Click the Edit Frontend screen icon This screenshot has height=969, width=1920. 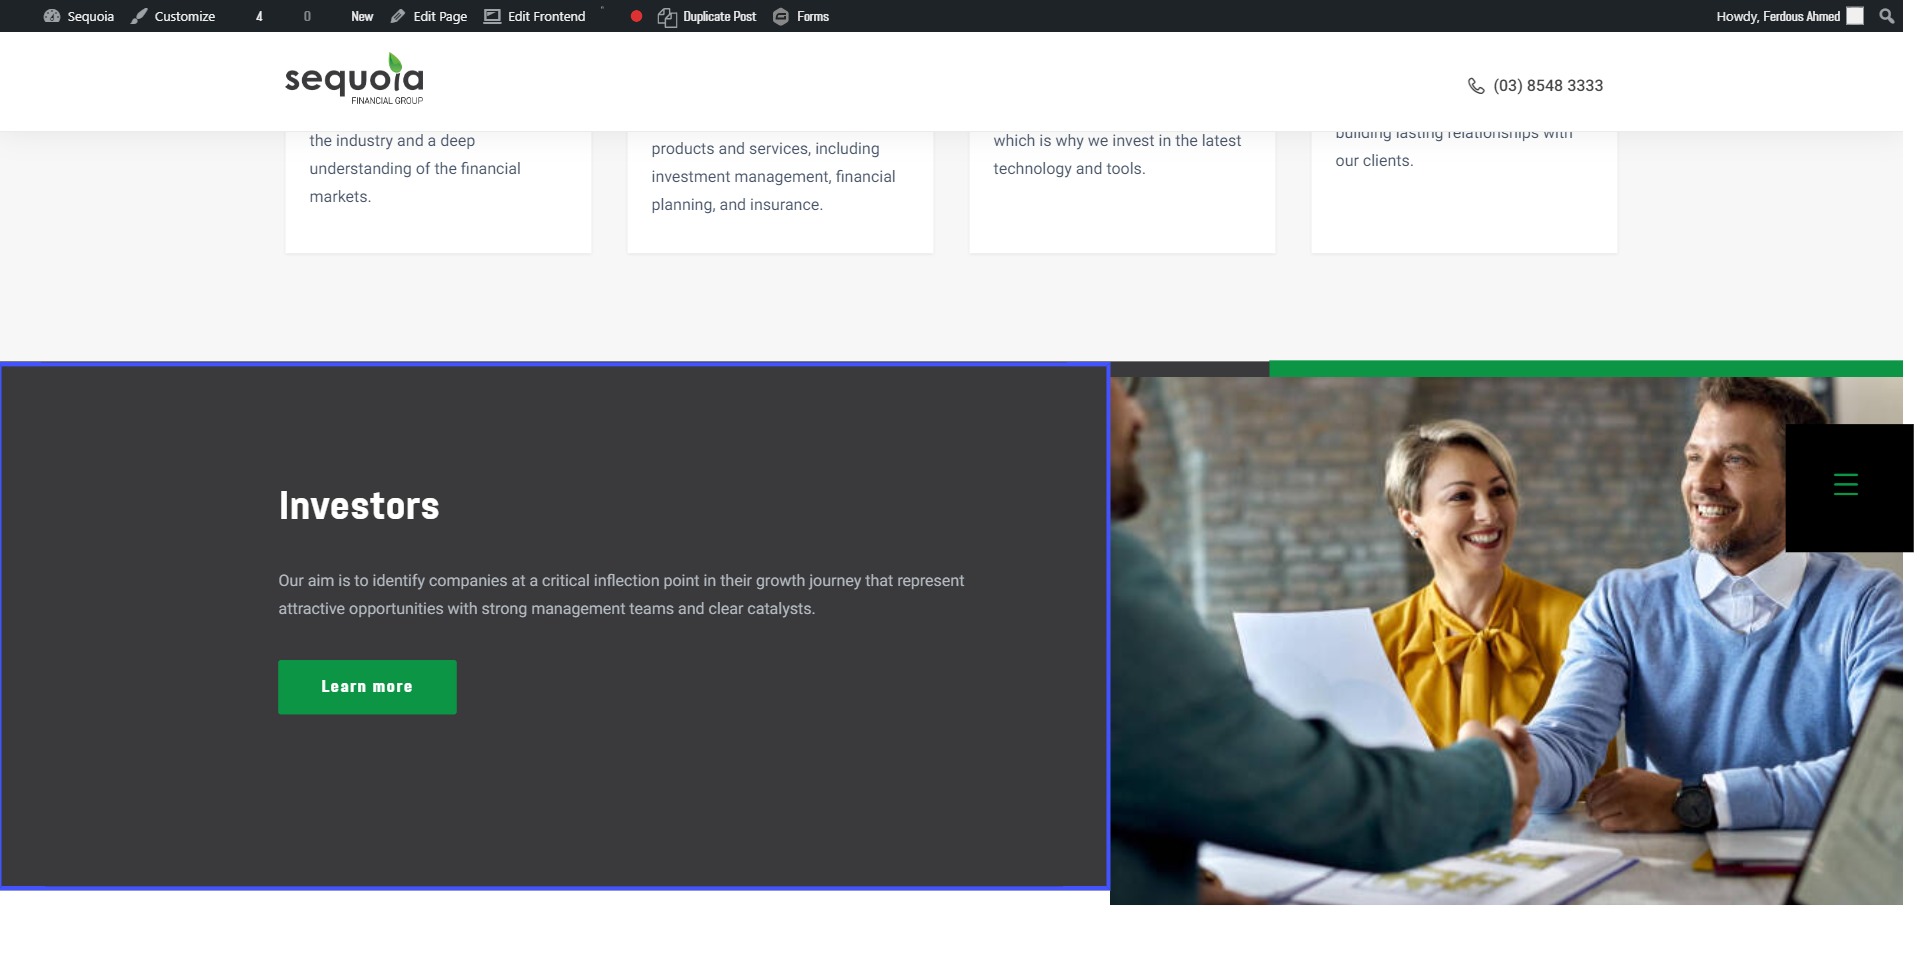pos(492,16)
